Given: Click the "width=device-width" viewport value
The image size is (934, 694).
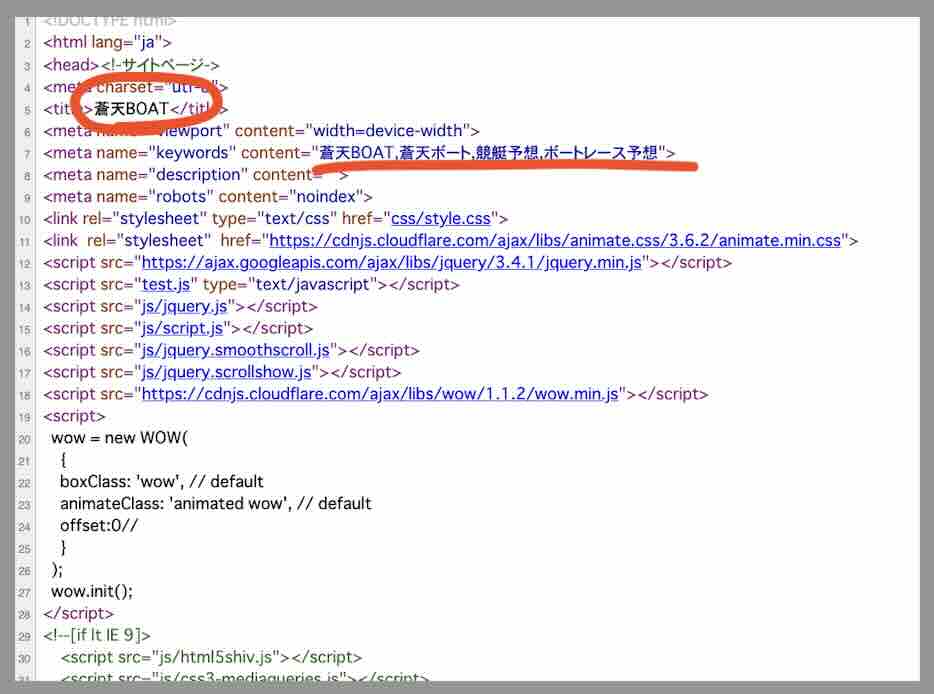Looking at the screenshot, I should coord(388,131).
